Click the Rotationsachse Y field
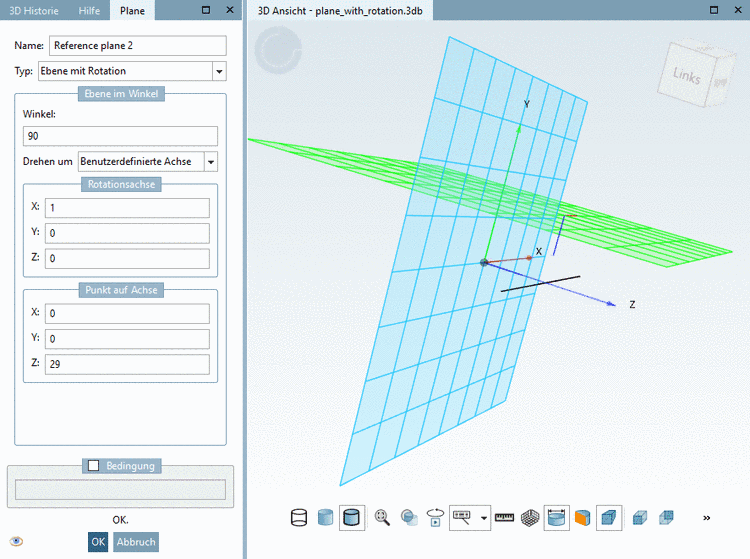Viewport: 750px width, 559px height. [127, 233]
